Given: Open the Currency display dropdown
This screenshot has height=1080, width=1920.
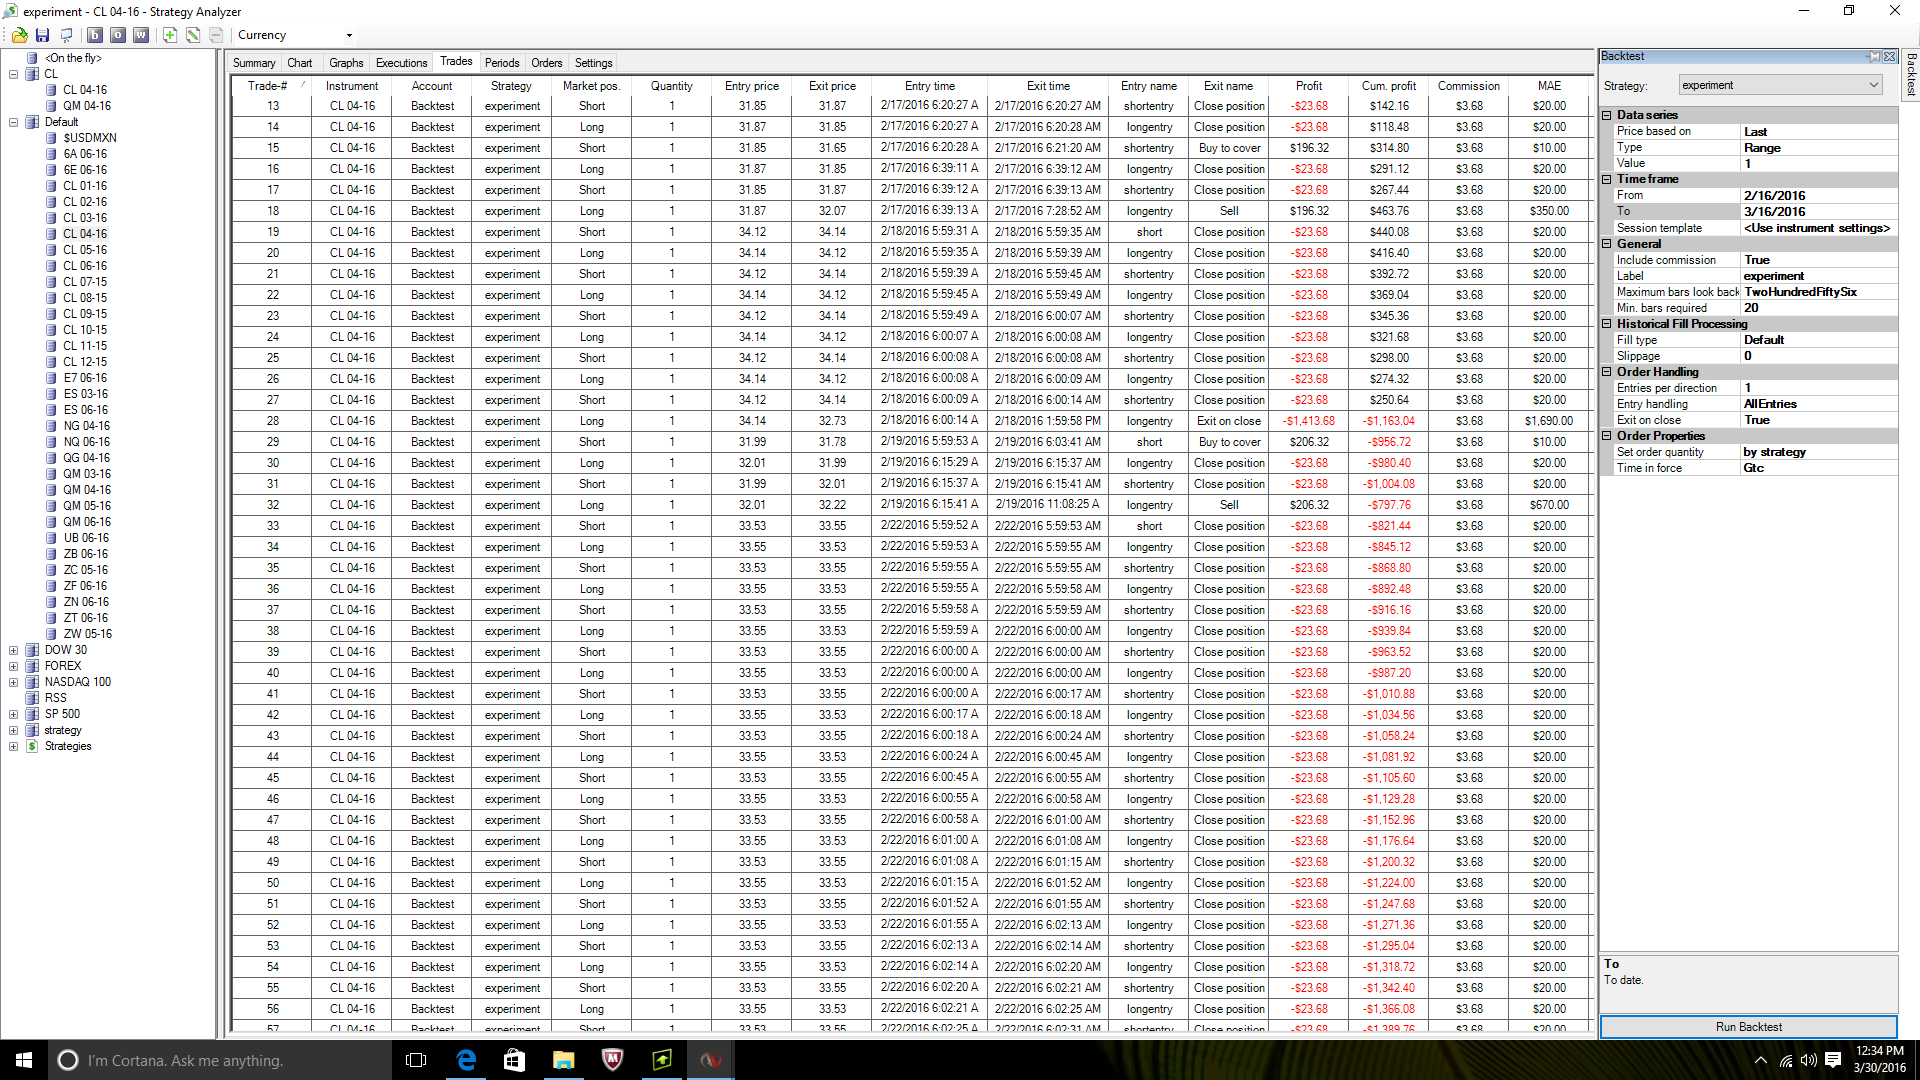Looking at the screenshot, I should [349, 35].
